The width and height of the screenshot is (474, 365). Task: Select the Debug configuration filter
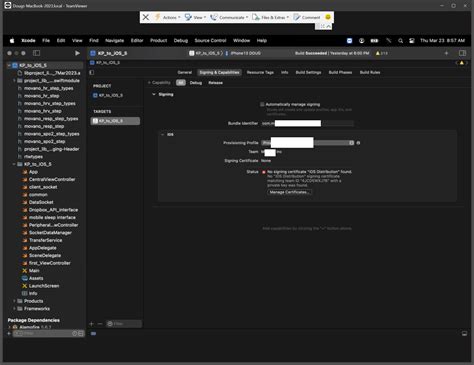coord(196,83)
